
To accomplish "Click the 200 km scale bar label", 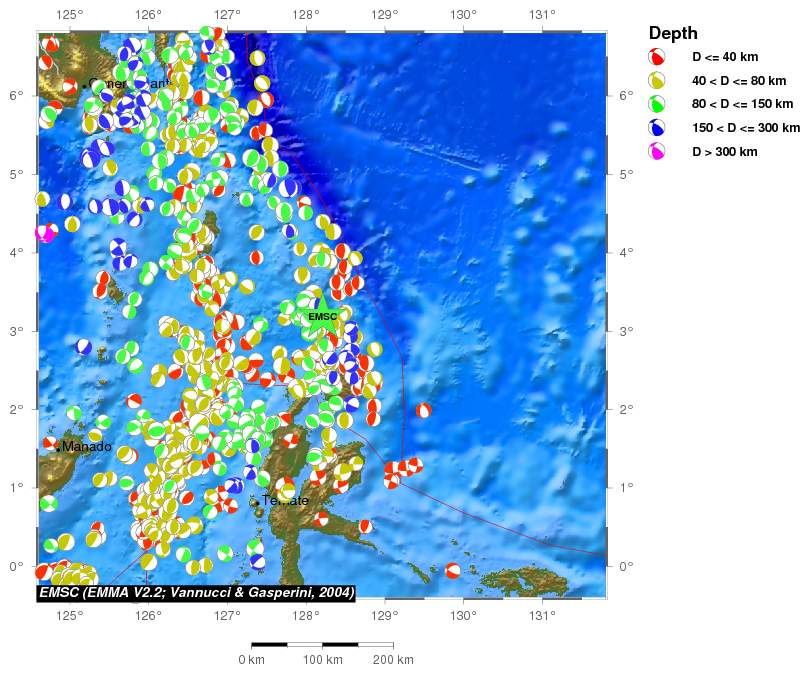I will (x=393, y=660).
